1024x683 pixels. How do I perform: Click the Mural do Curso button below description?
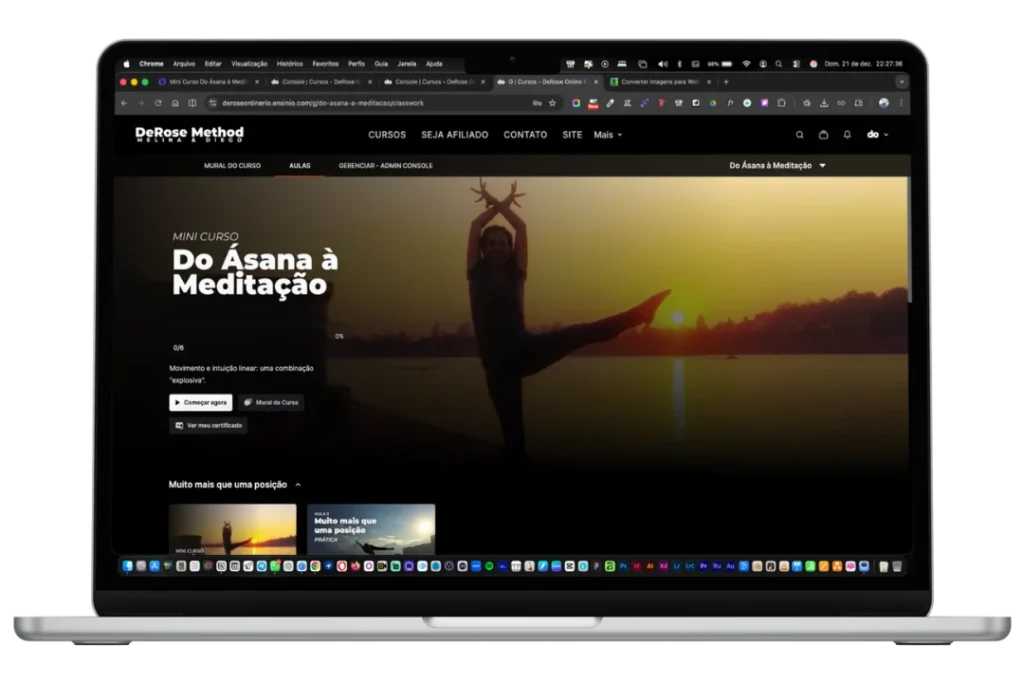[271, 403]
